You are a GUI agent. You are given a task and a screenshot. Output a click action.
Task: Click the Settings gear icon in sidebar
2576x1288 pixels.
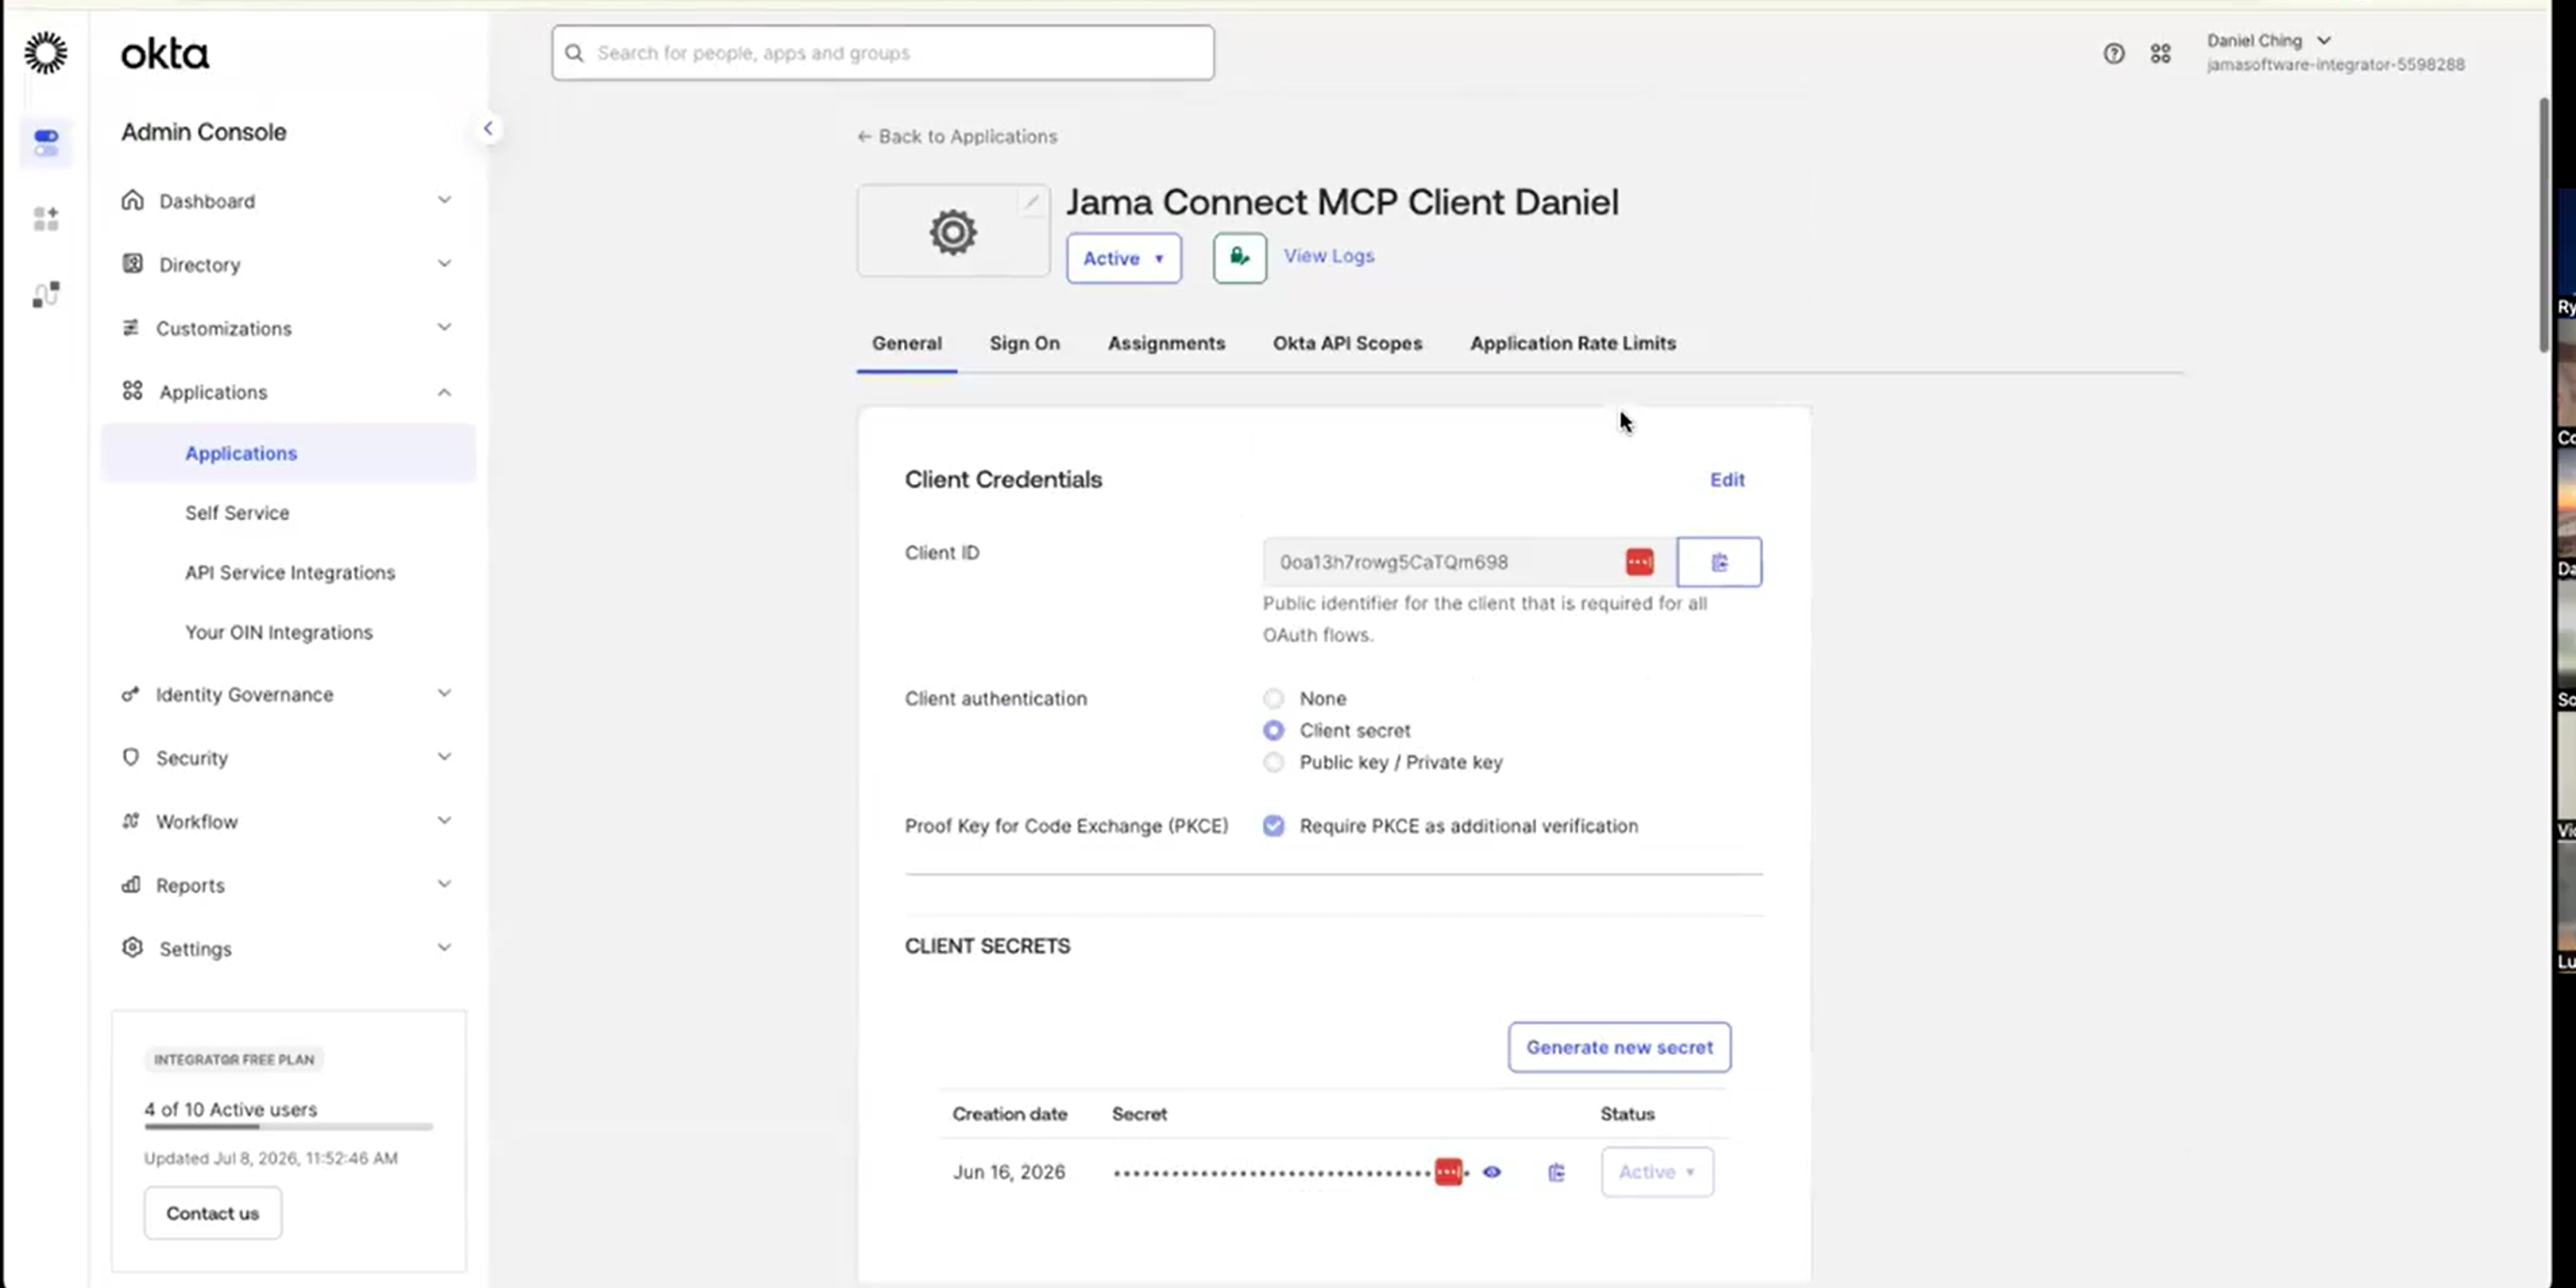[x=132, y=947]
